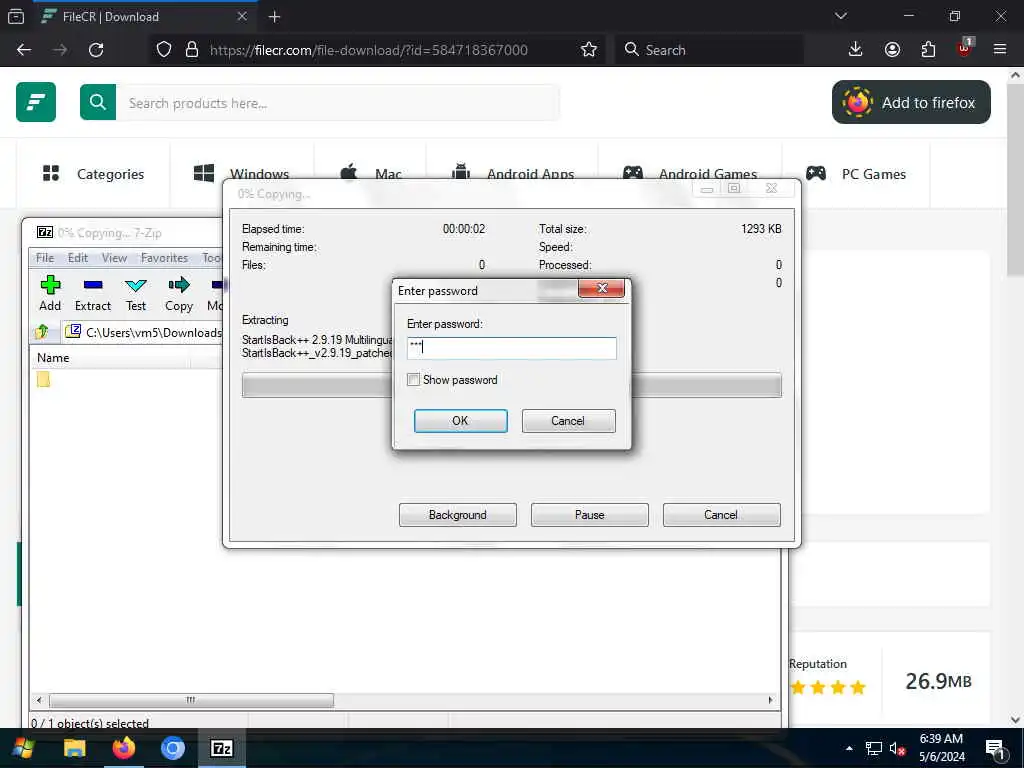Close the FileCR Download tab

(x=242, y=16)
